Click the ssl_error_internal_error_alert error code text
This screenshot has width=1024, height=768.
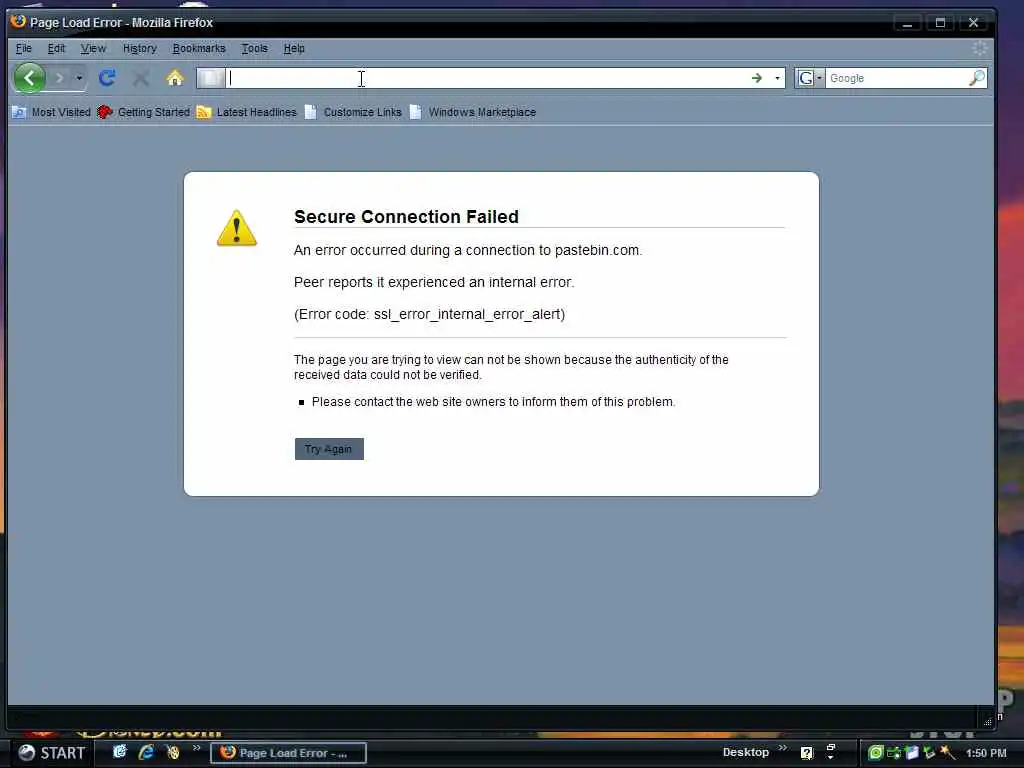[x=467, y=314]
